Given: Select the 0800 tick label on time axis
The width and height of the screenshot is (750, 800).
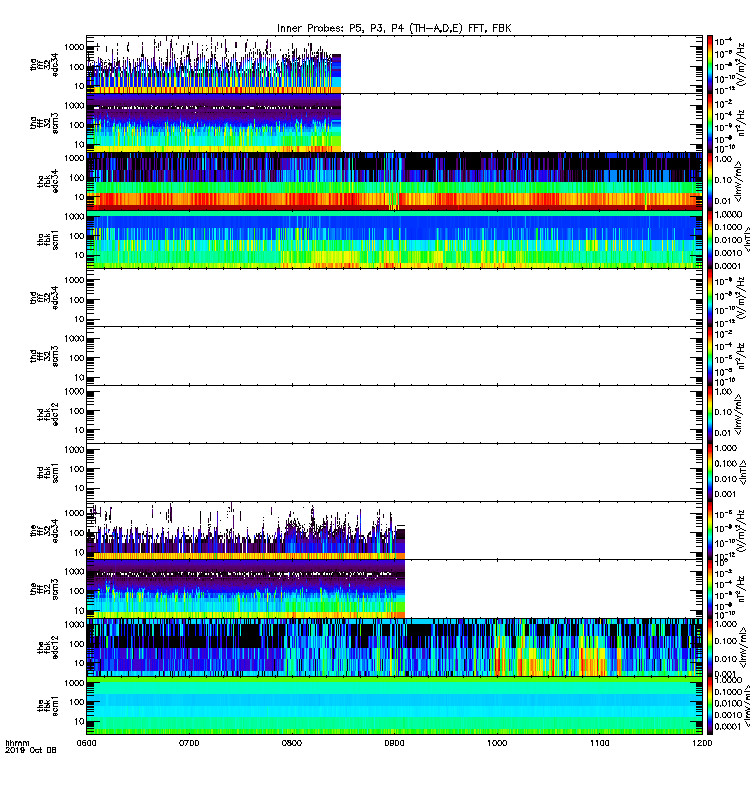Looking at the screenshot, I should point(292,743).
